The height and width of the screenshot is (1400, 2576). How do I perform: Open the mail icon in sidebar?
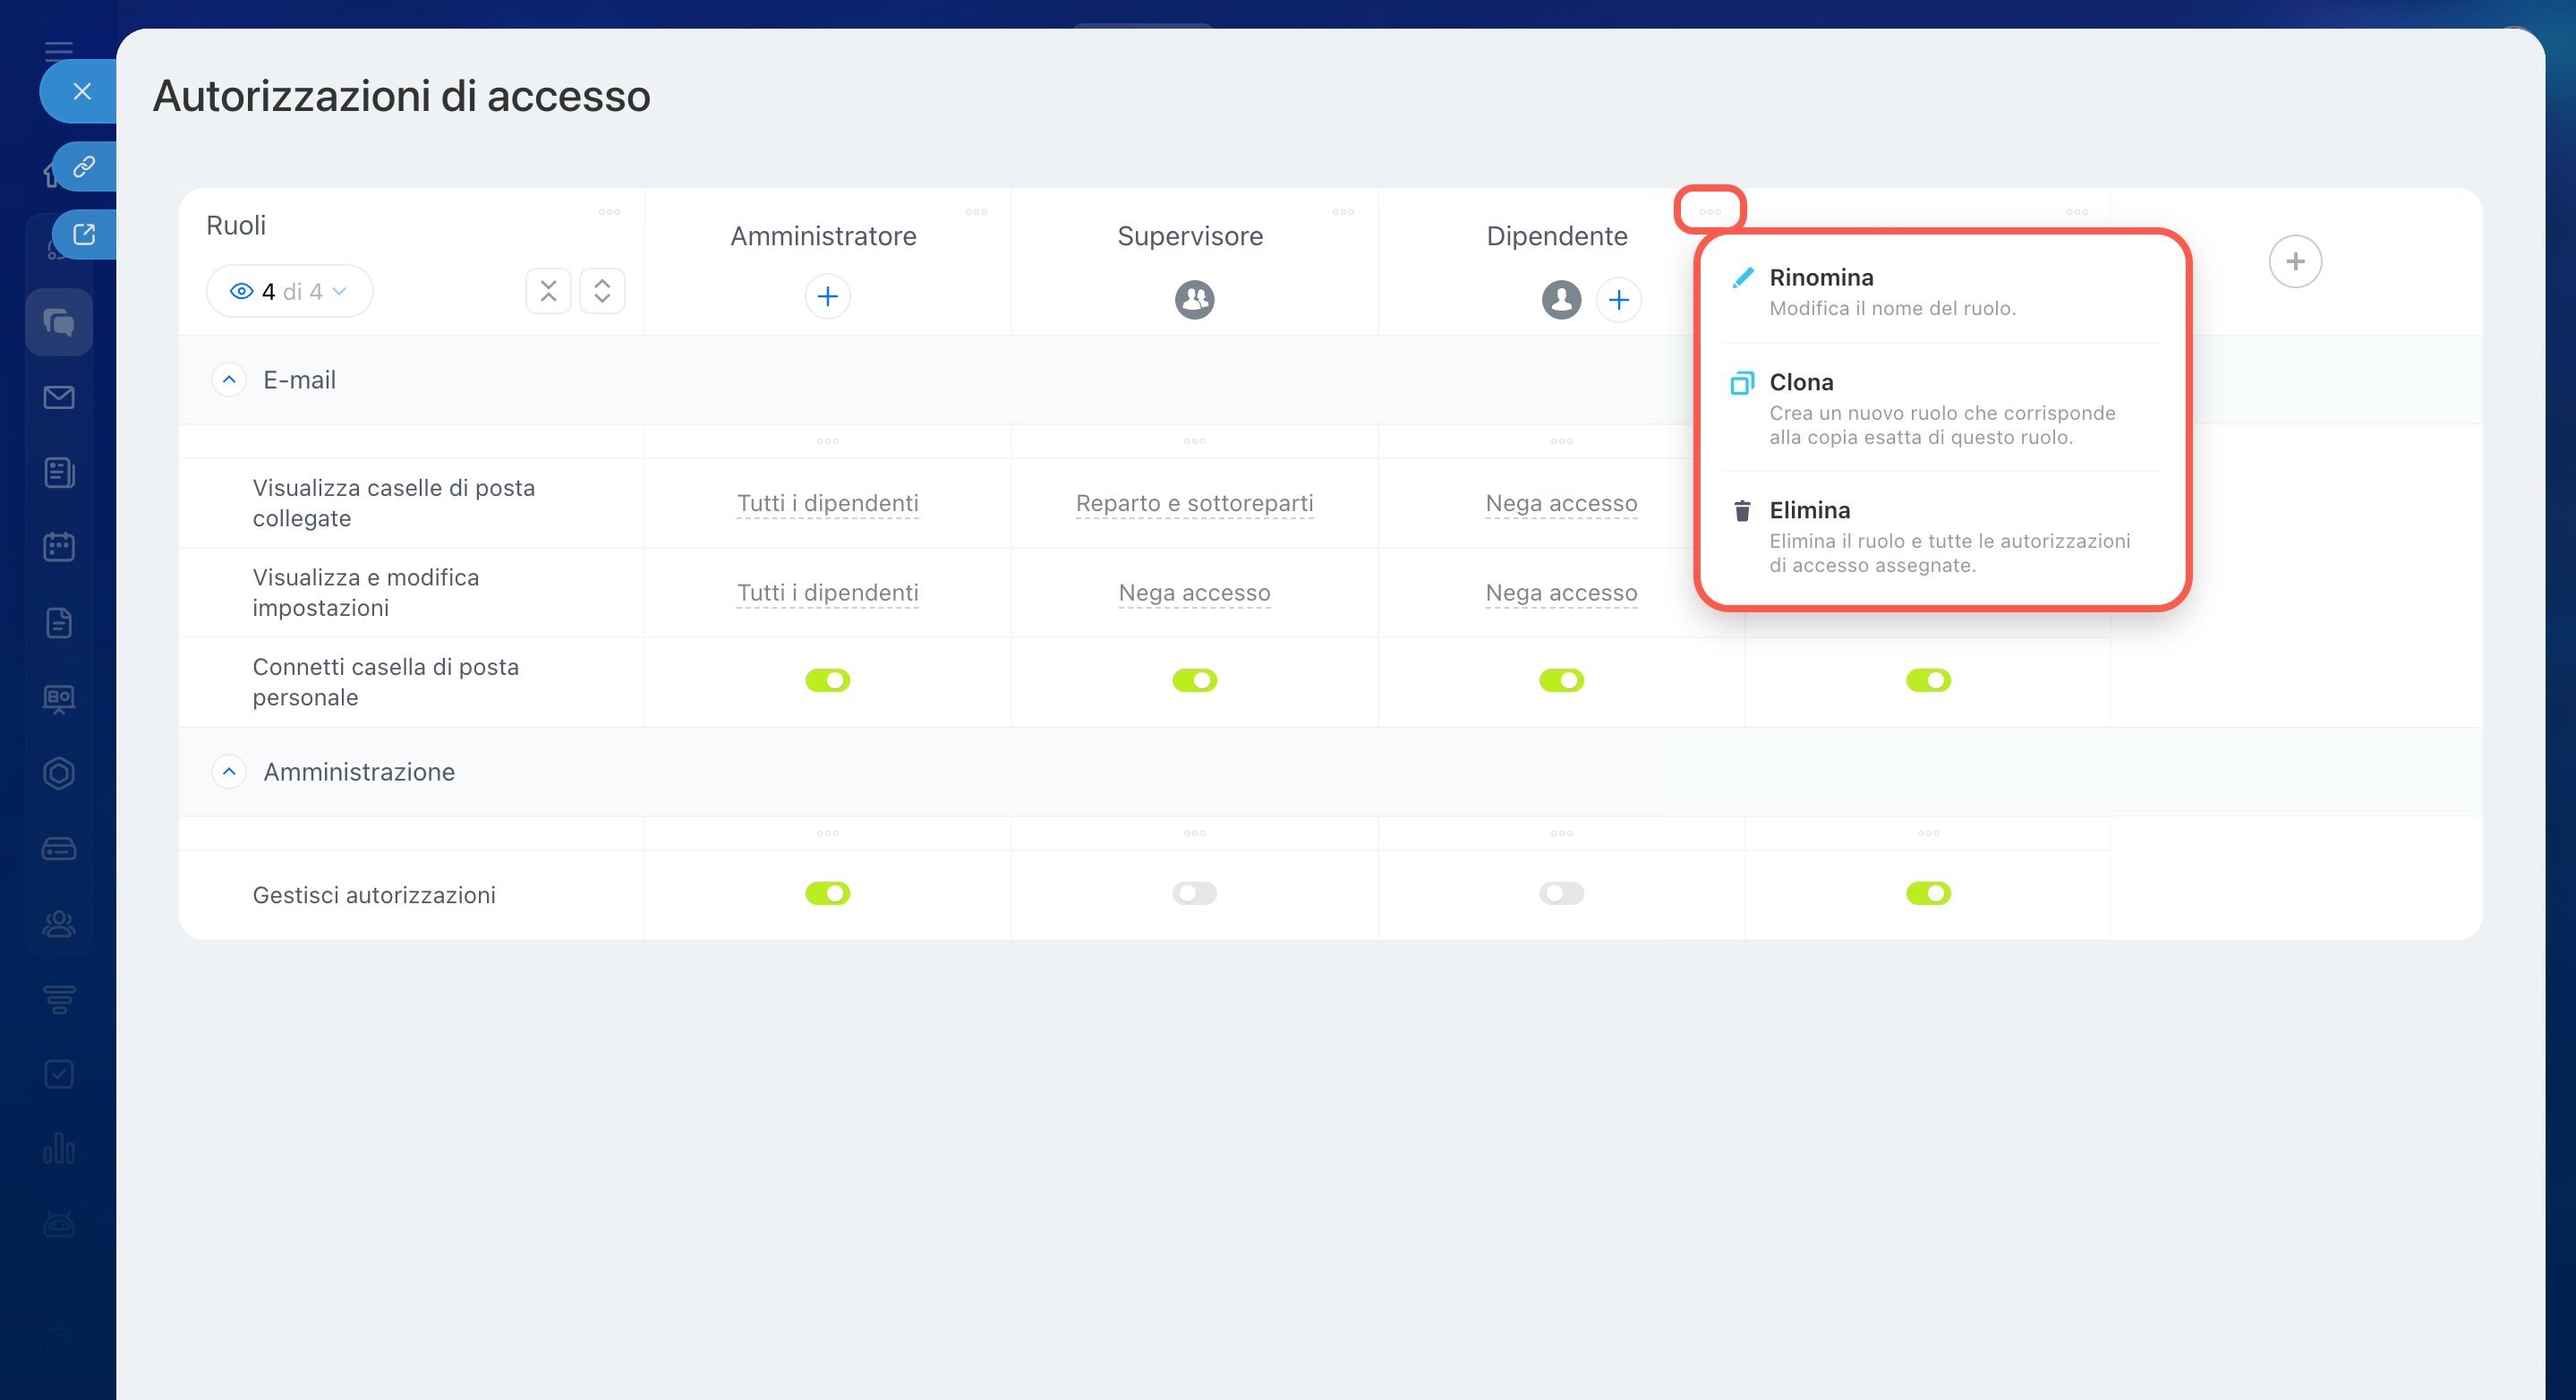[x=59, y=397]
